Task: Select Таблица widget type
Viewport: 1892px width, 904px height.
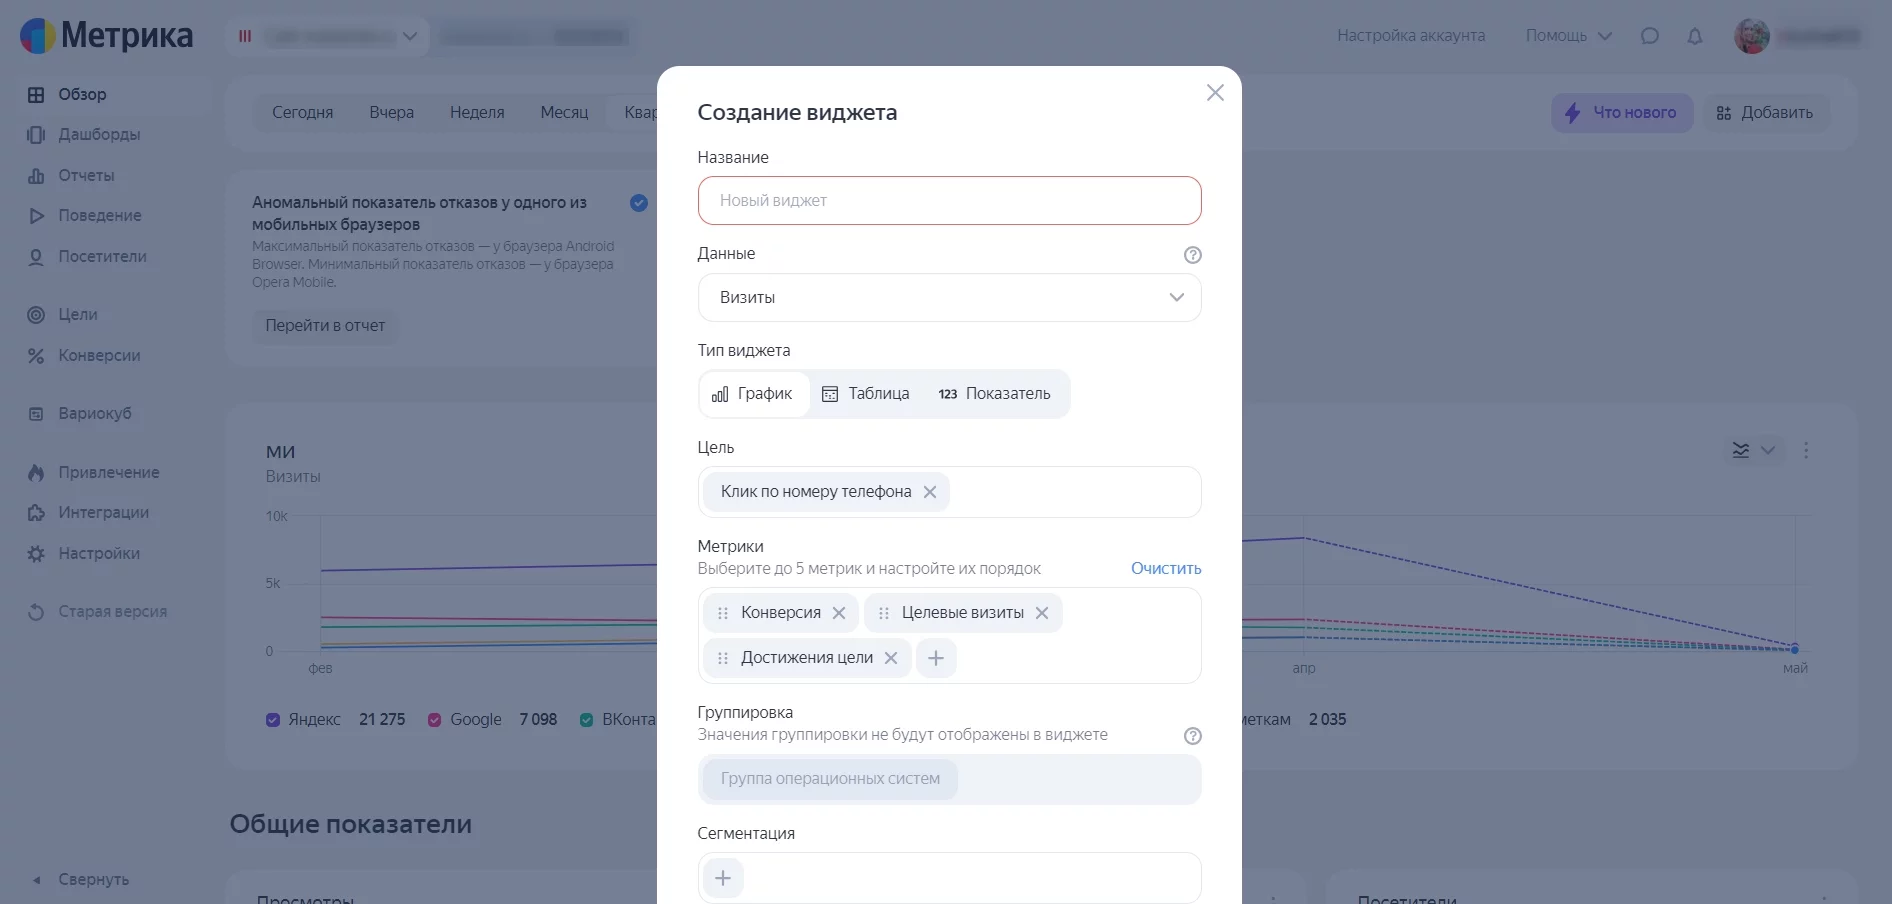Action: tap(866, 394)
